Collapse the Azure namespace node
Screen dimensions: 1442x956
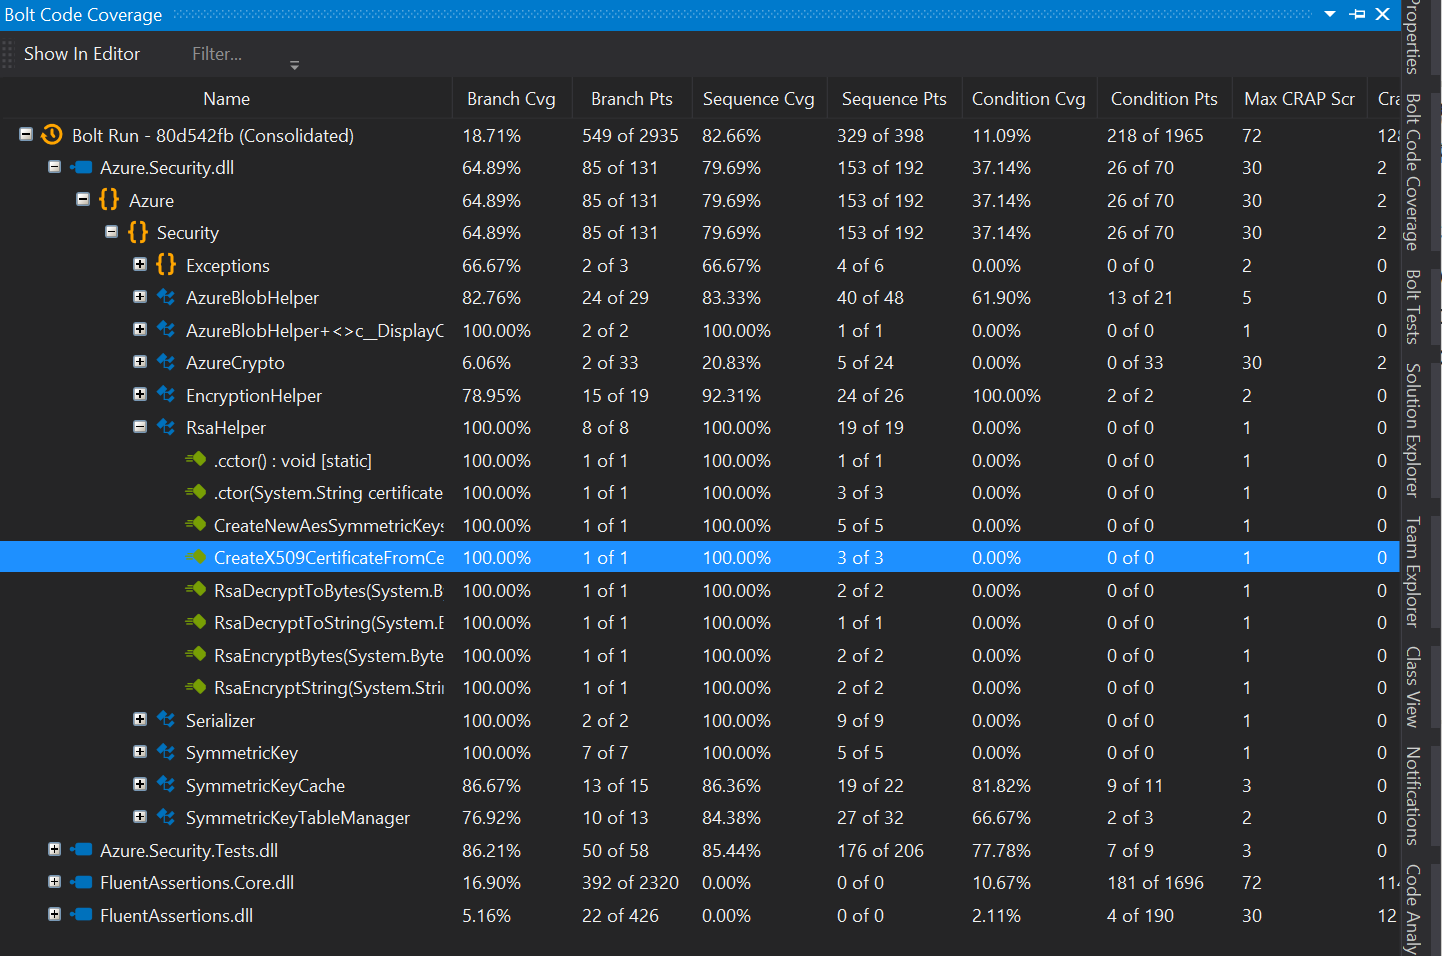(83, 199)
